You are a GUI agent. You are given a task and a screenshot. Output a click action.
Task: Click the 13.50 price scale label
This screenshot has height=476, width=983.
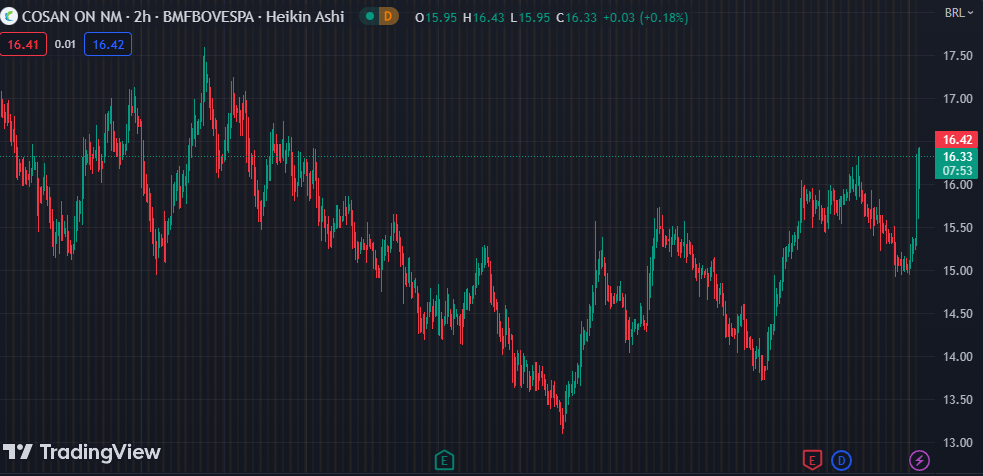pos(957,400)
